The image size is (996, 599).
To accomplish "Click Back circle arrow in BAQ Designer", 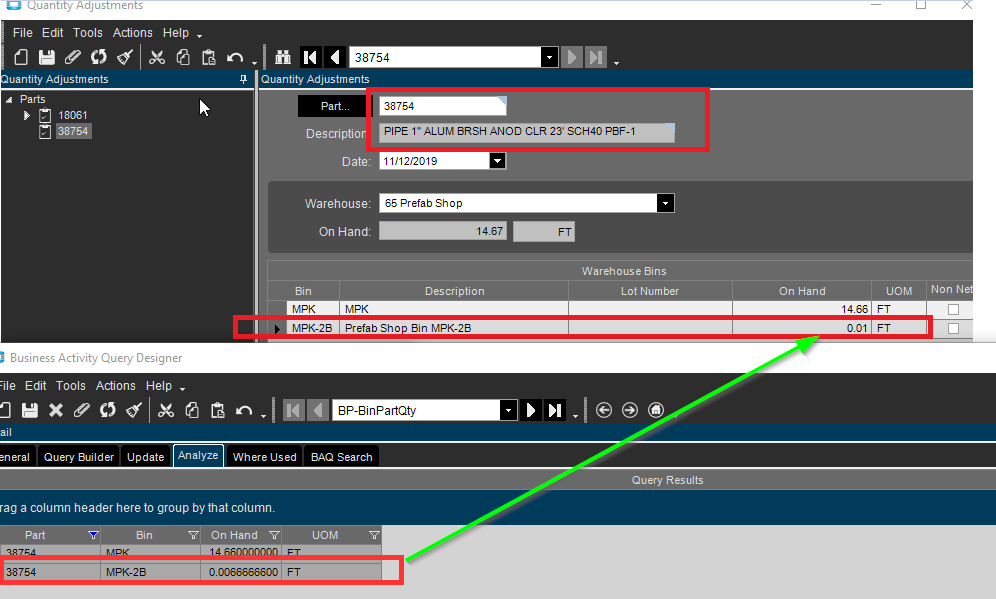I will coord(603,410).
